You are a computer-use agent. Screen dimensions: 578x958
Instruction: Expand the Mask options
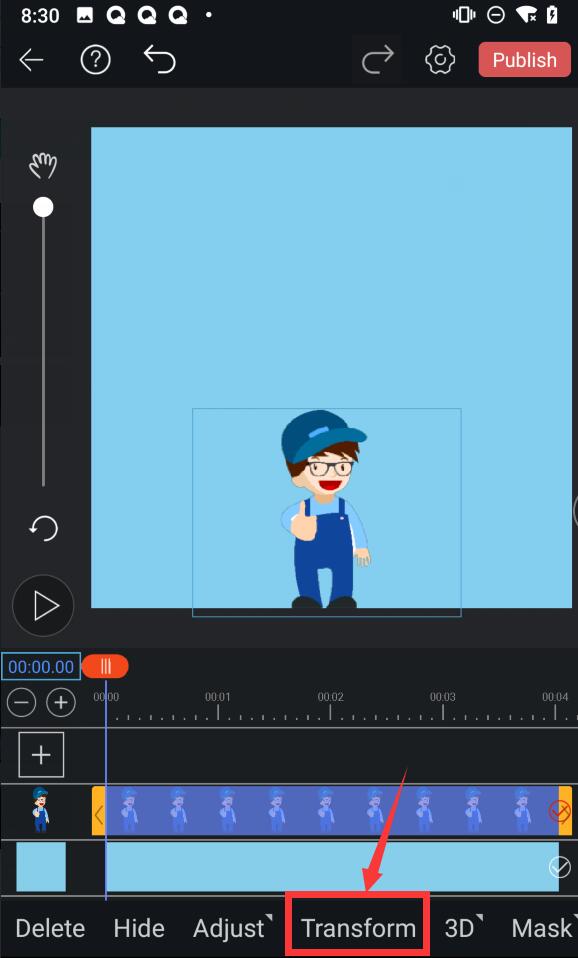point(544,928)
